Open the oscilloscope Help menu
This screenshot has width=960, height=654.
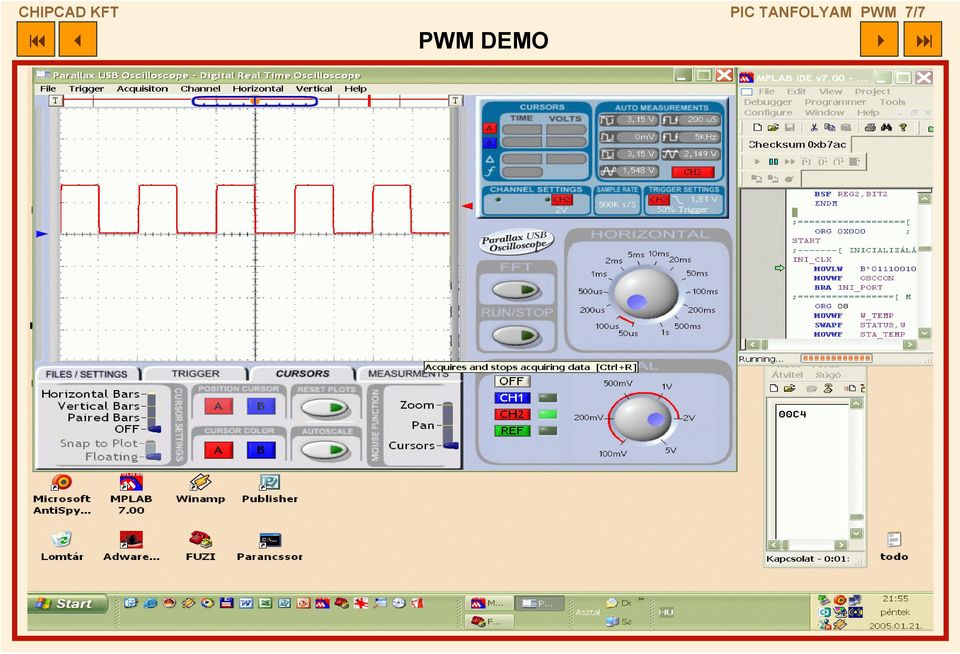click(x=355, y=89)
